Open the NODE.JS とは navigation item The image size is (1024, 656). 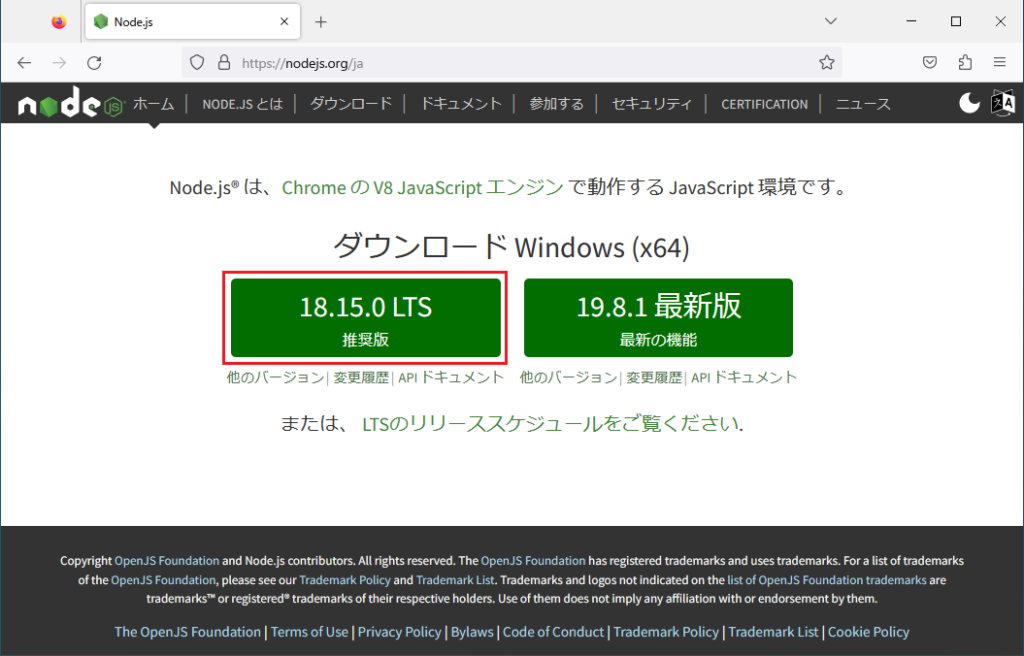[242, 104]
